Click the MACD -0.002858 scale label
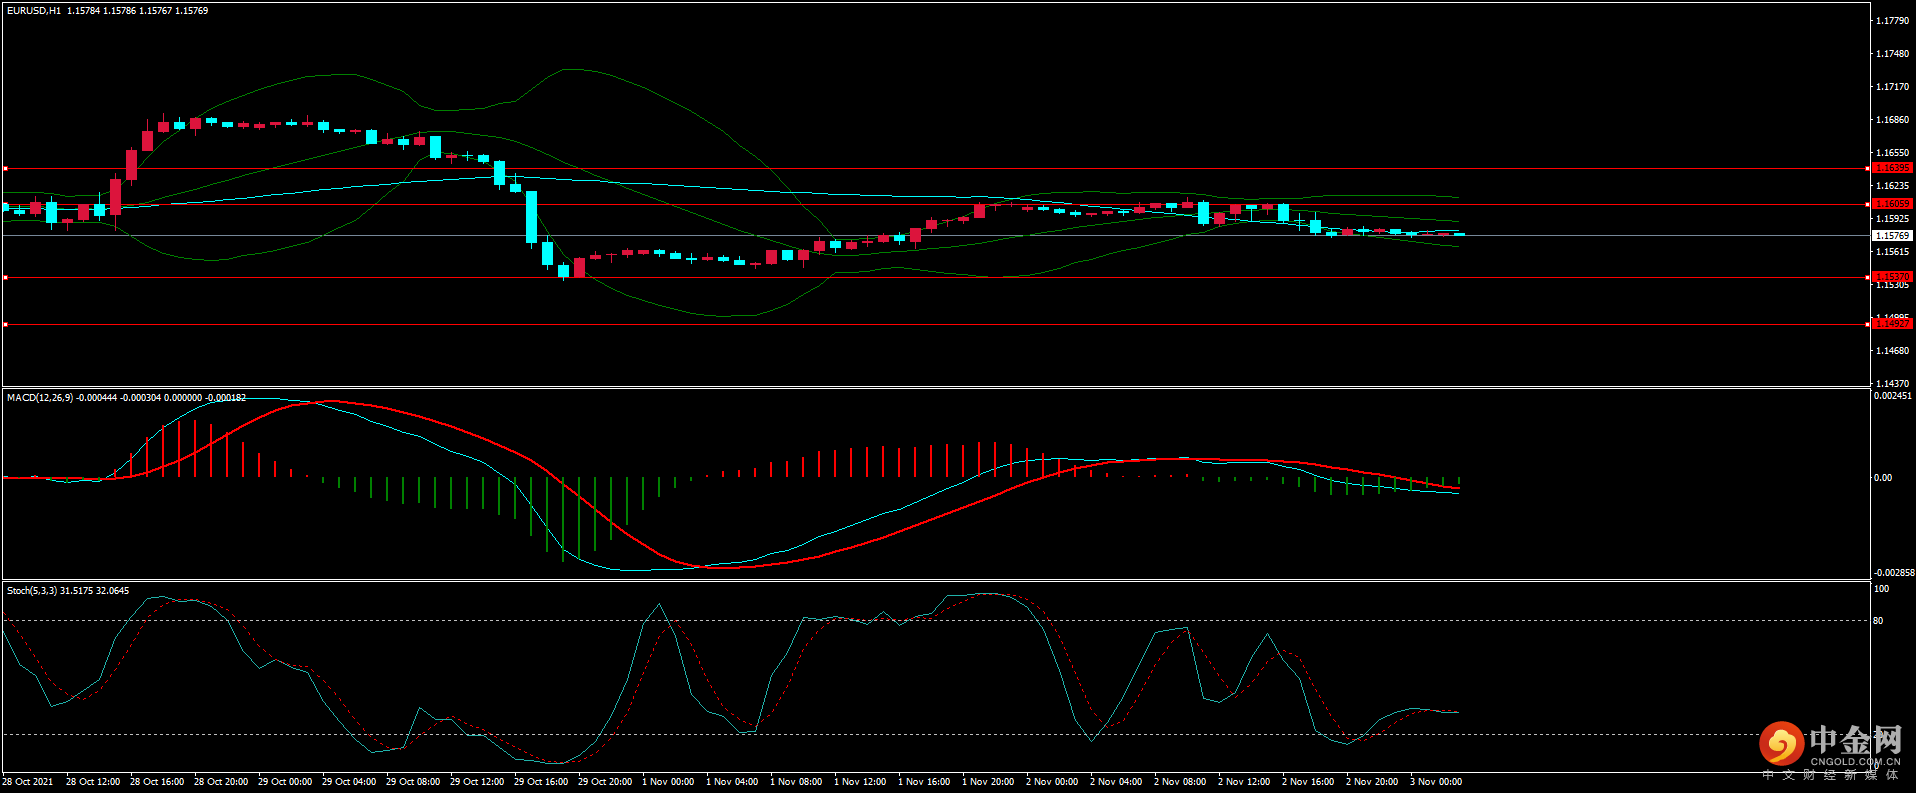This screenshot has width=1916, height=793. (1894, 573)
